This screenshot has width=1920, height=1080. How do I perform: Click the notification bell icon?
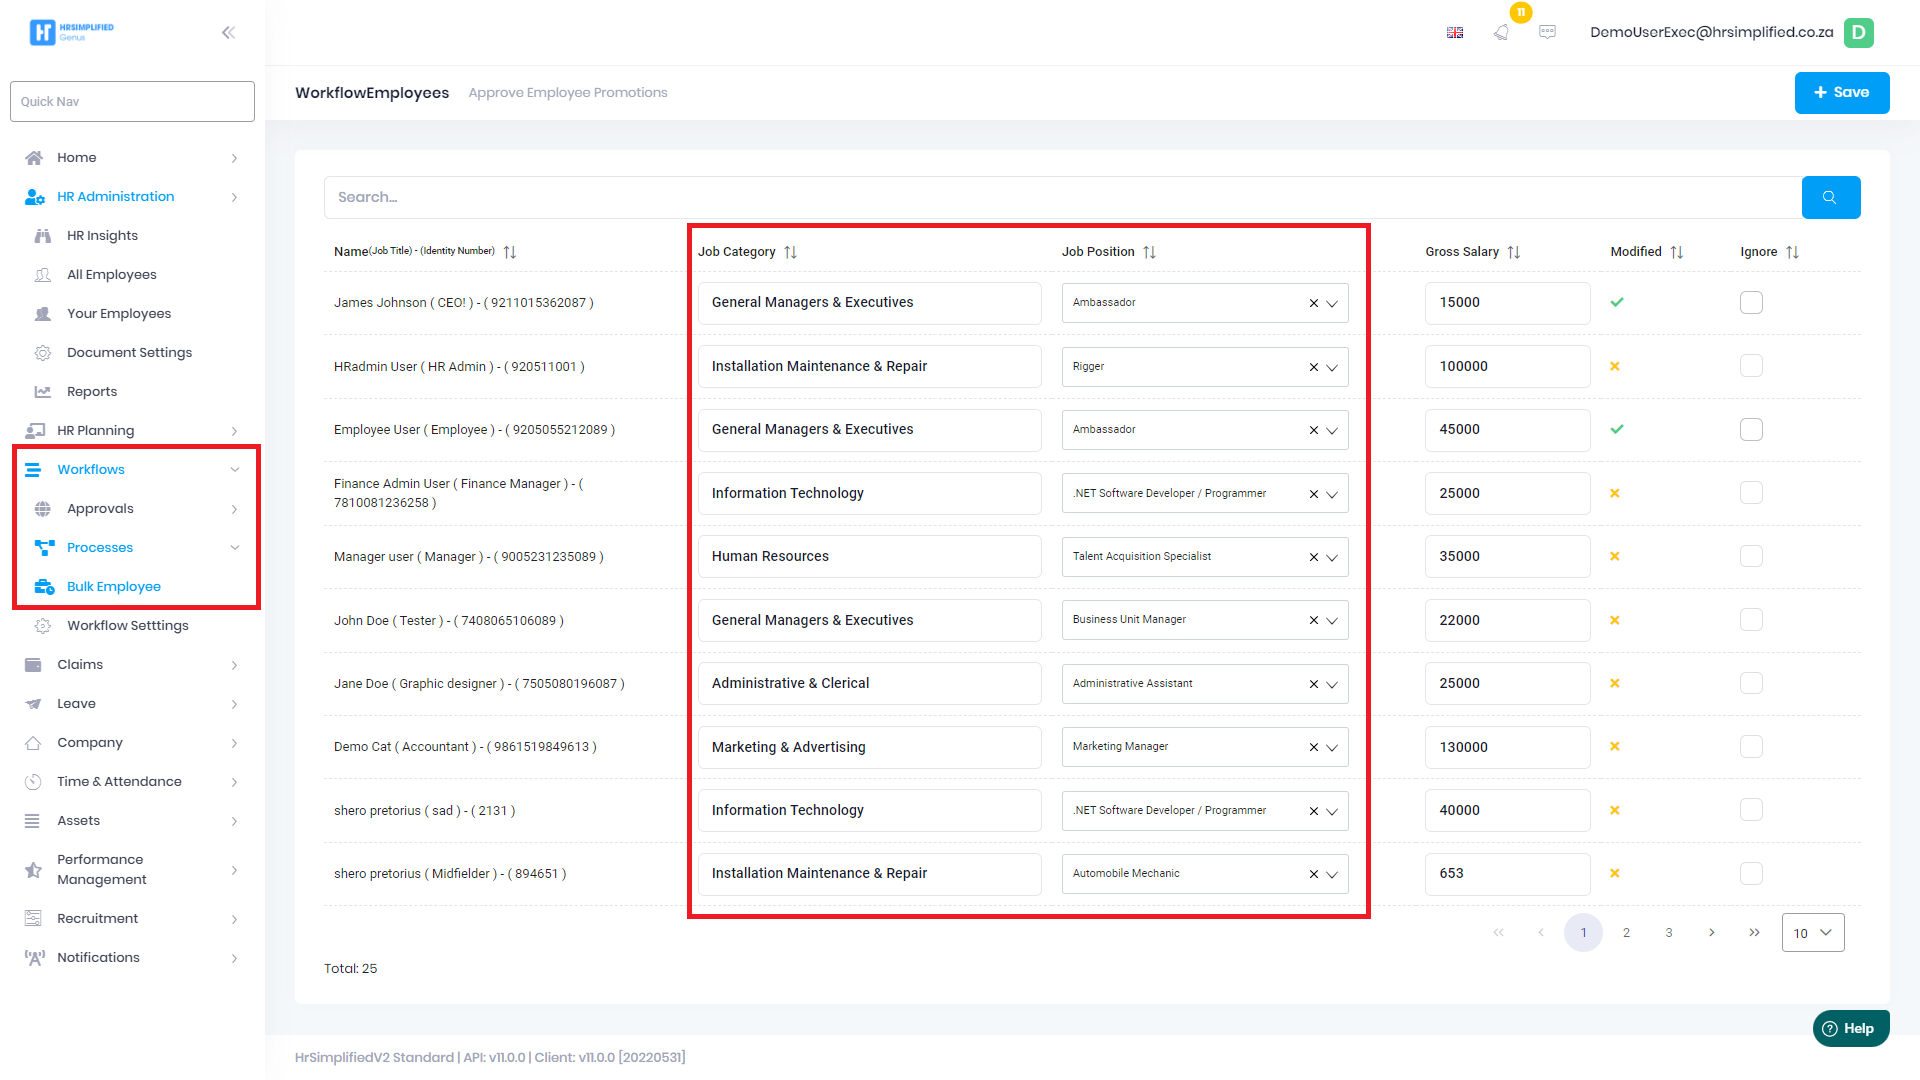(1501, 32)
